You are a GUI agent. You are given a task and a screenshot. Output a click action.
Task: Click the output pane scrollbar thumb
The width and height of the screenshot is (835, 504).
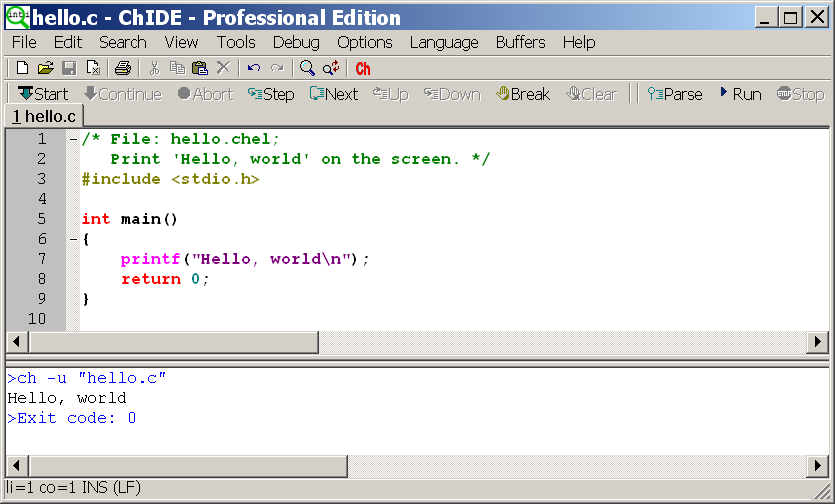188,466
